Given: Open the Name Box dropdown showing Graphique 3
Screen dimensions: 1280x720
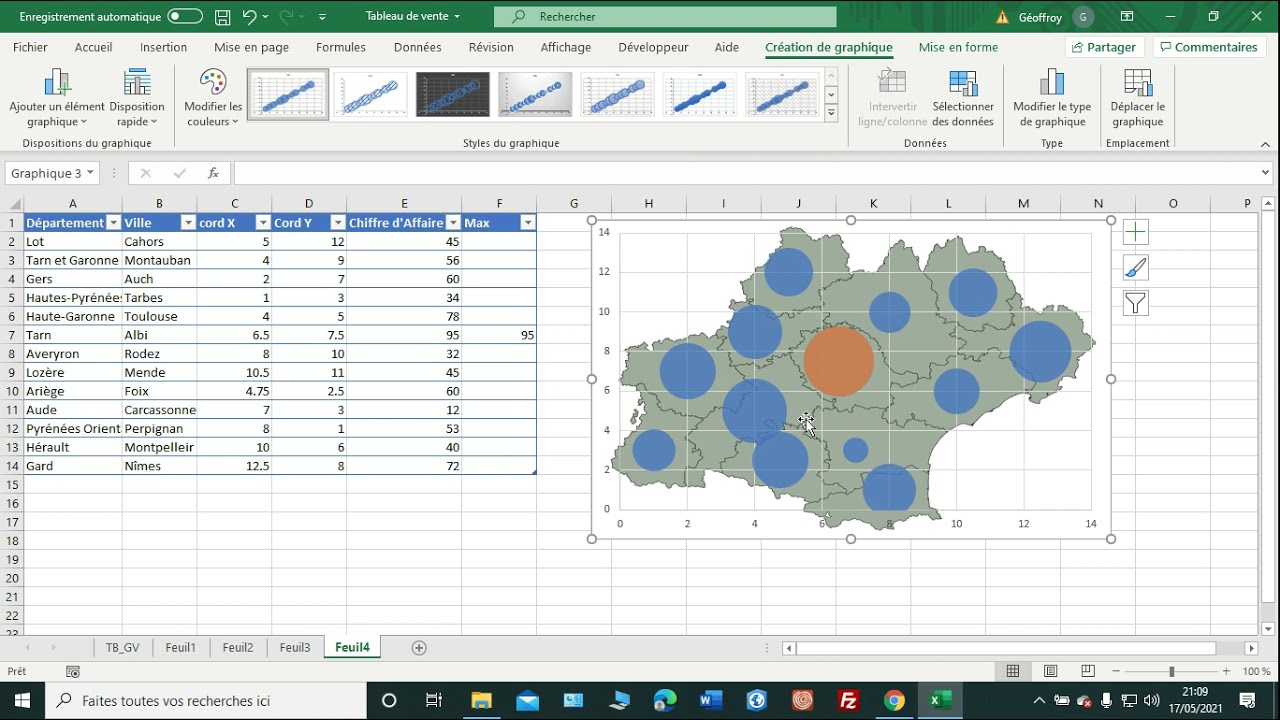Looking at the screenshot, I should point(90,173).
